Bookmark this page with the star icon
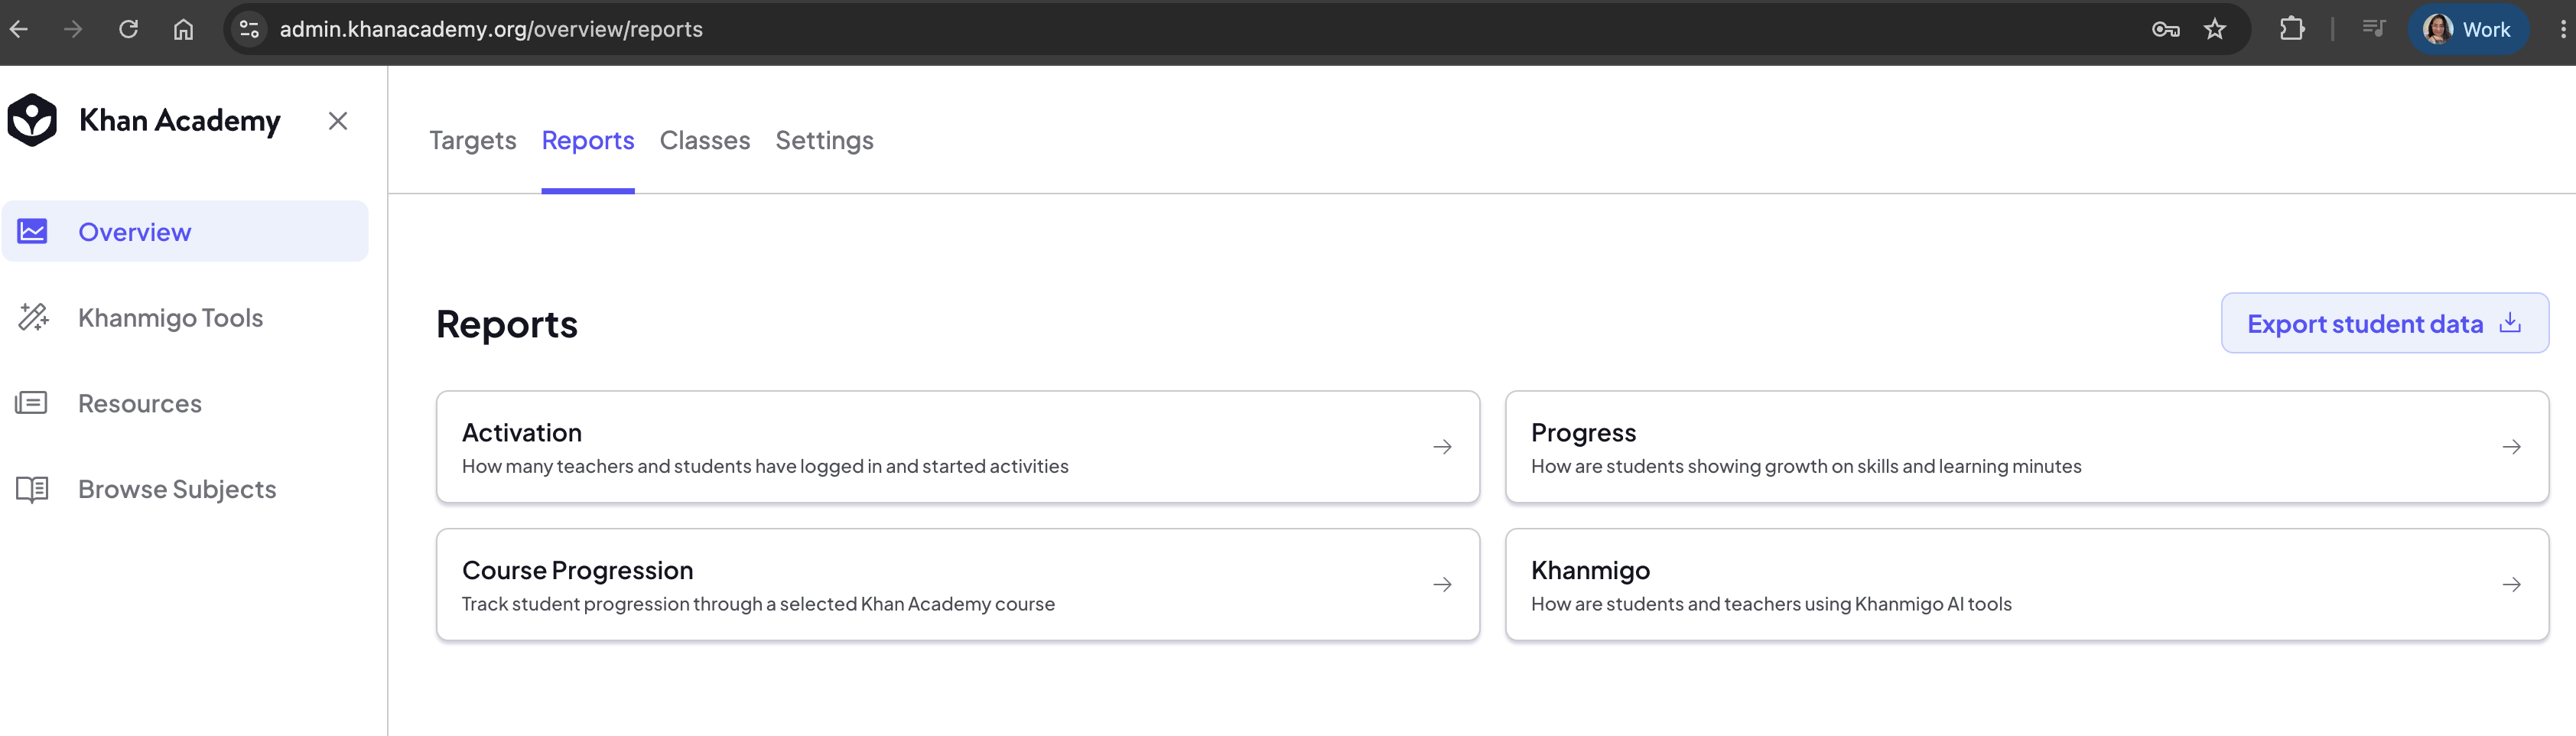This screenshot has height=736, width=2576. tap(2215, 29)
